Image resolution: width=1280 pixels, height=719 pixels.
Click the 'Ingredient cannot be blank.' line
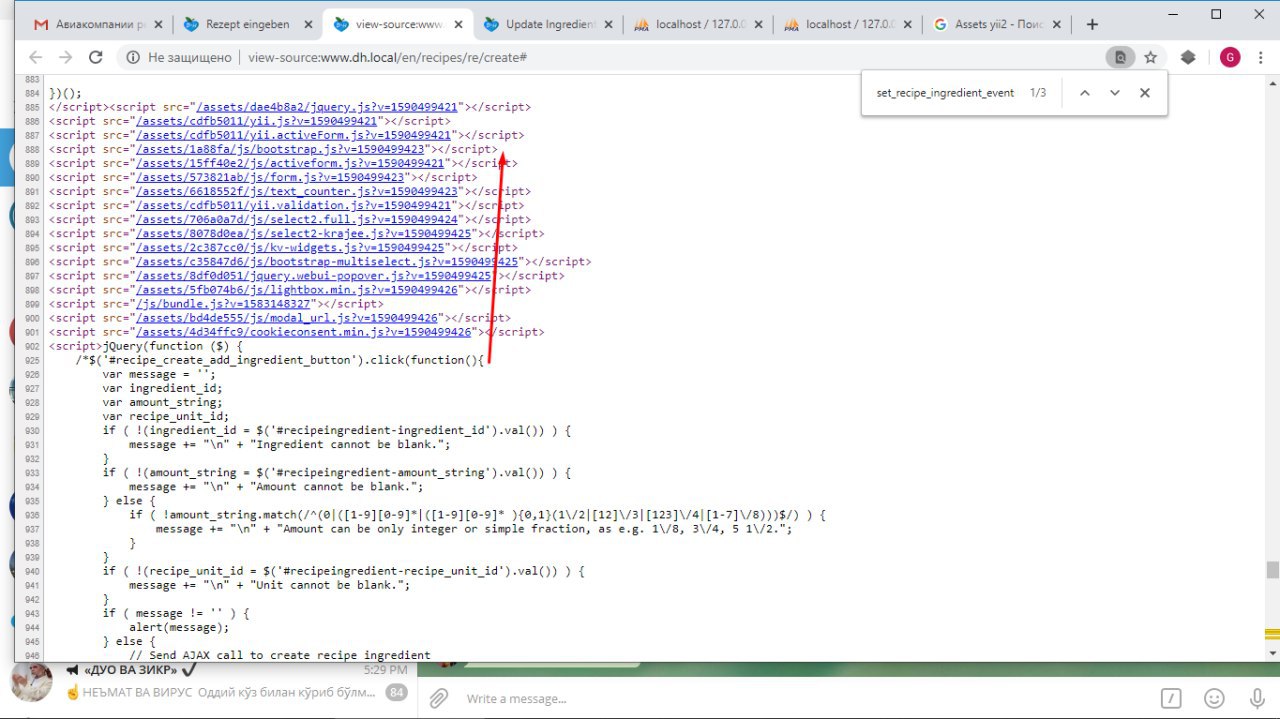coord(290,444)
